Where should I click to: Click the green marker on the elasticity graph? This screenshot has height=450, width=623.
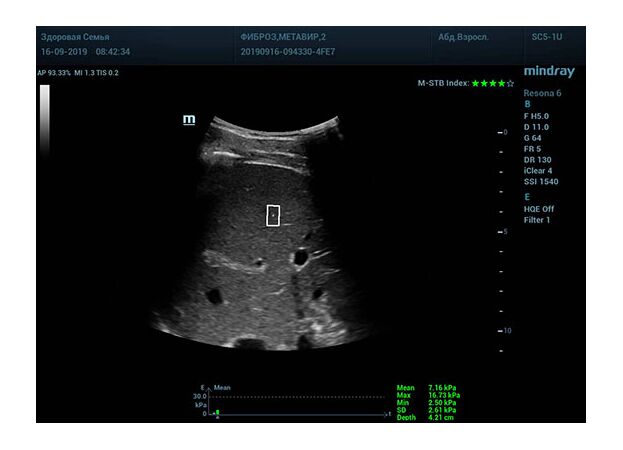click(217, 411)
